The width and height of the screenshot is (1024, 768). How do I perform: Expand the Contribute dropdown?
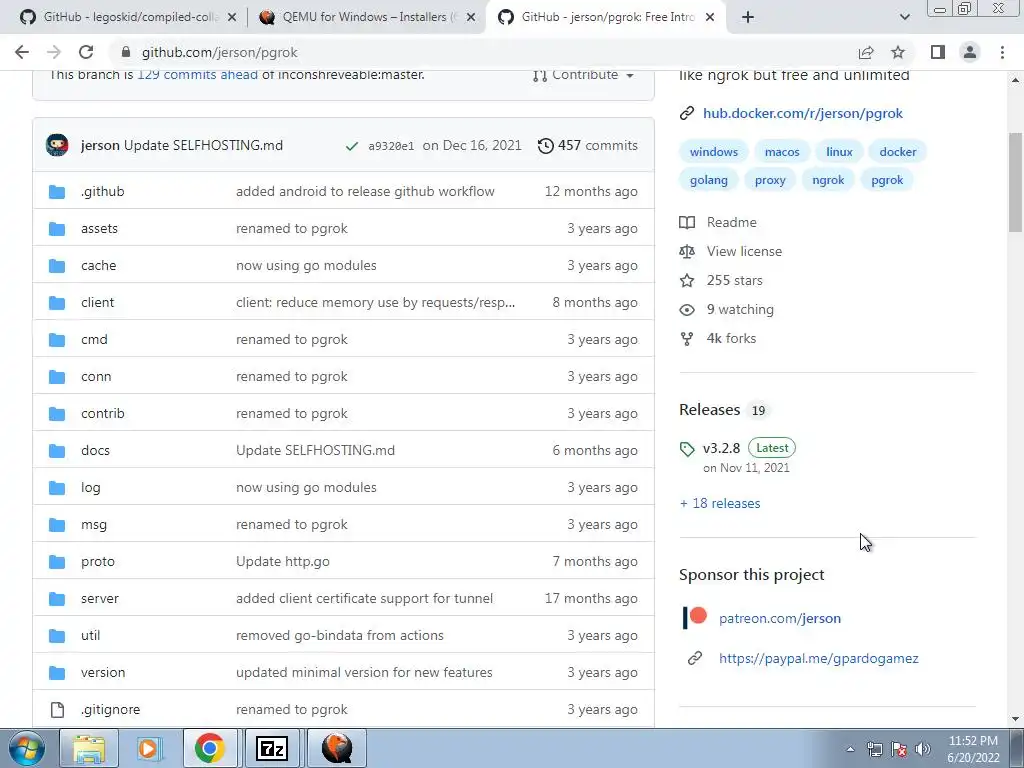pyautogui.click(x=583, y=75)
